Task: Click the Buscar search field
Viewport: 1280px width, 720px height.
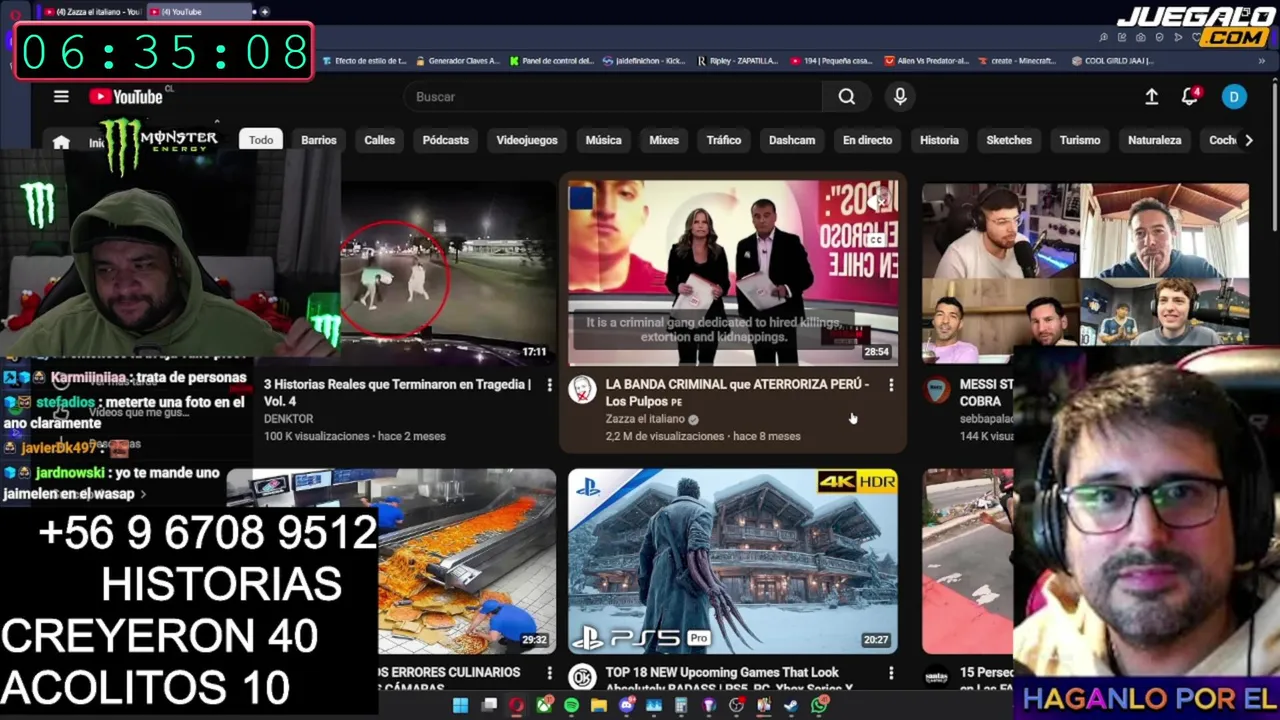Action: (x=613, y=97)
